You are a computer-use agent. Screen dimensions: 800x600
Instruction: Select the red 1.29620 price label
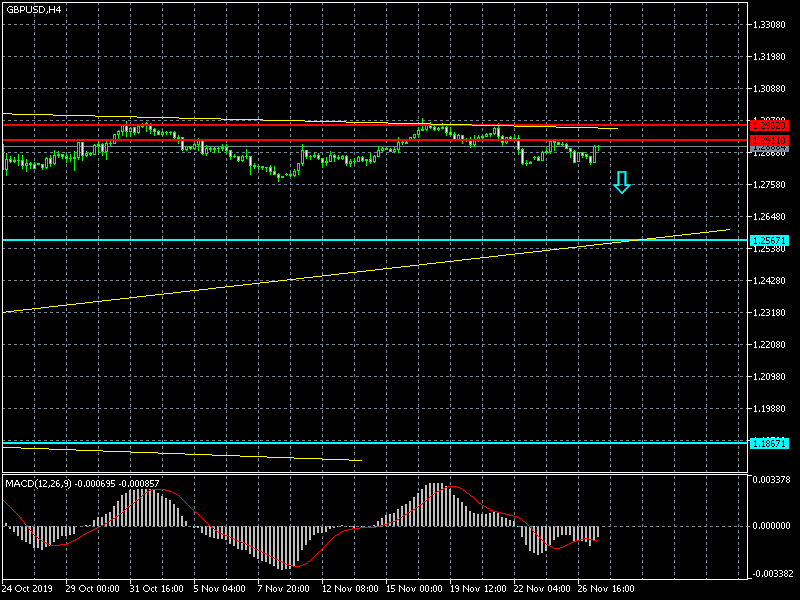pos(769,125)
